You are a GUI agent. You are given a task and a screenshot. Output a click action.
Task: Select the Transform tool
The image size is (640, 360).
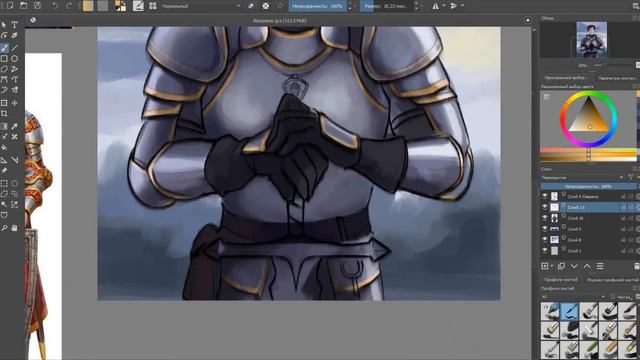(4, 103)
